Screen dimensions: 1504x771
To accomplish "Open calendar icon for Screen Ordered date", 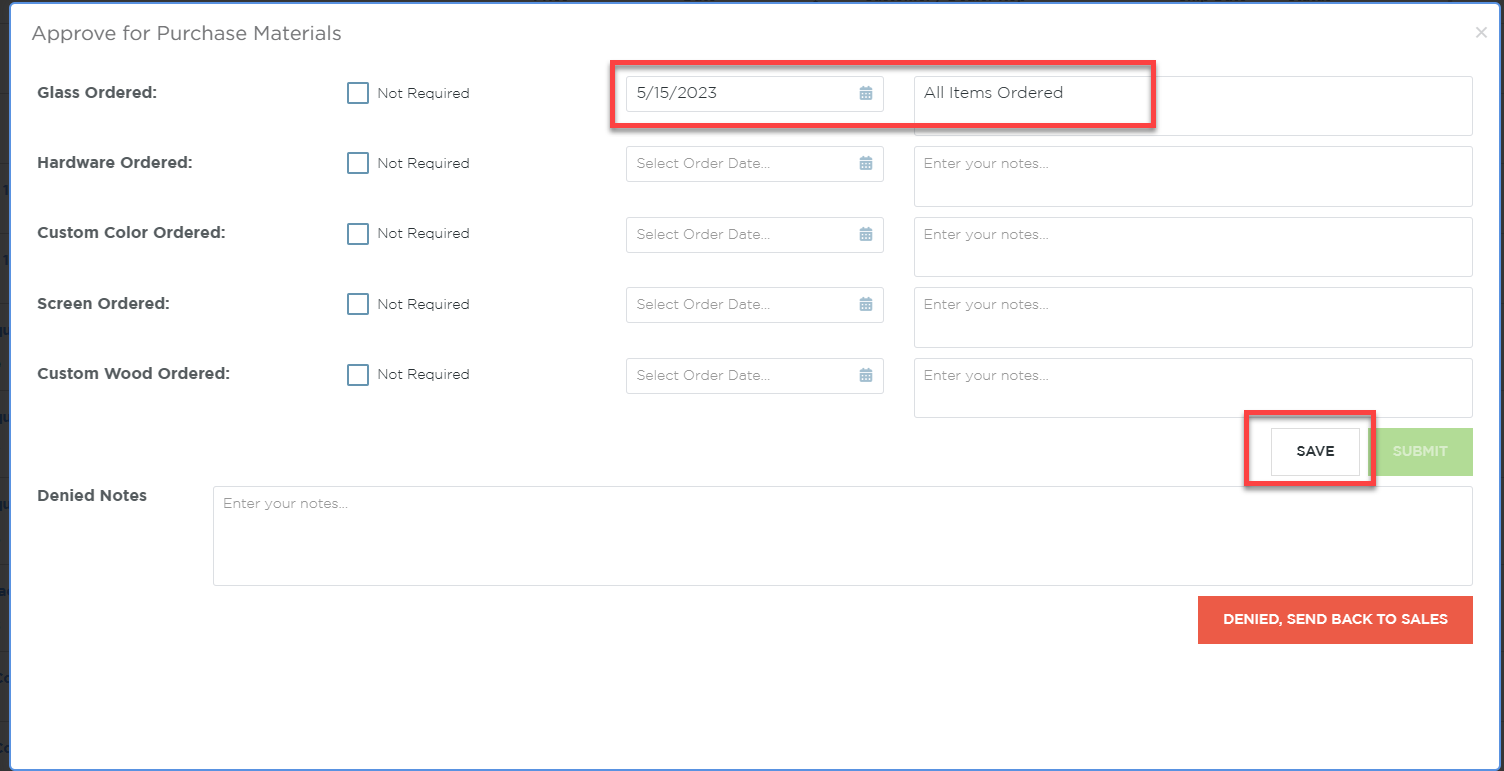I will coord(866,304).
